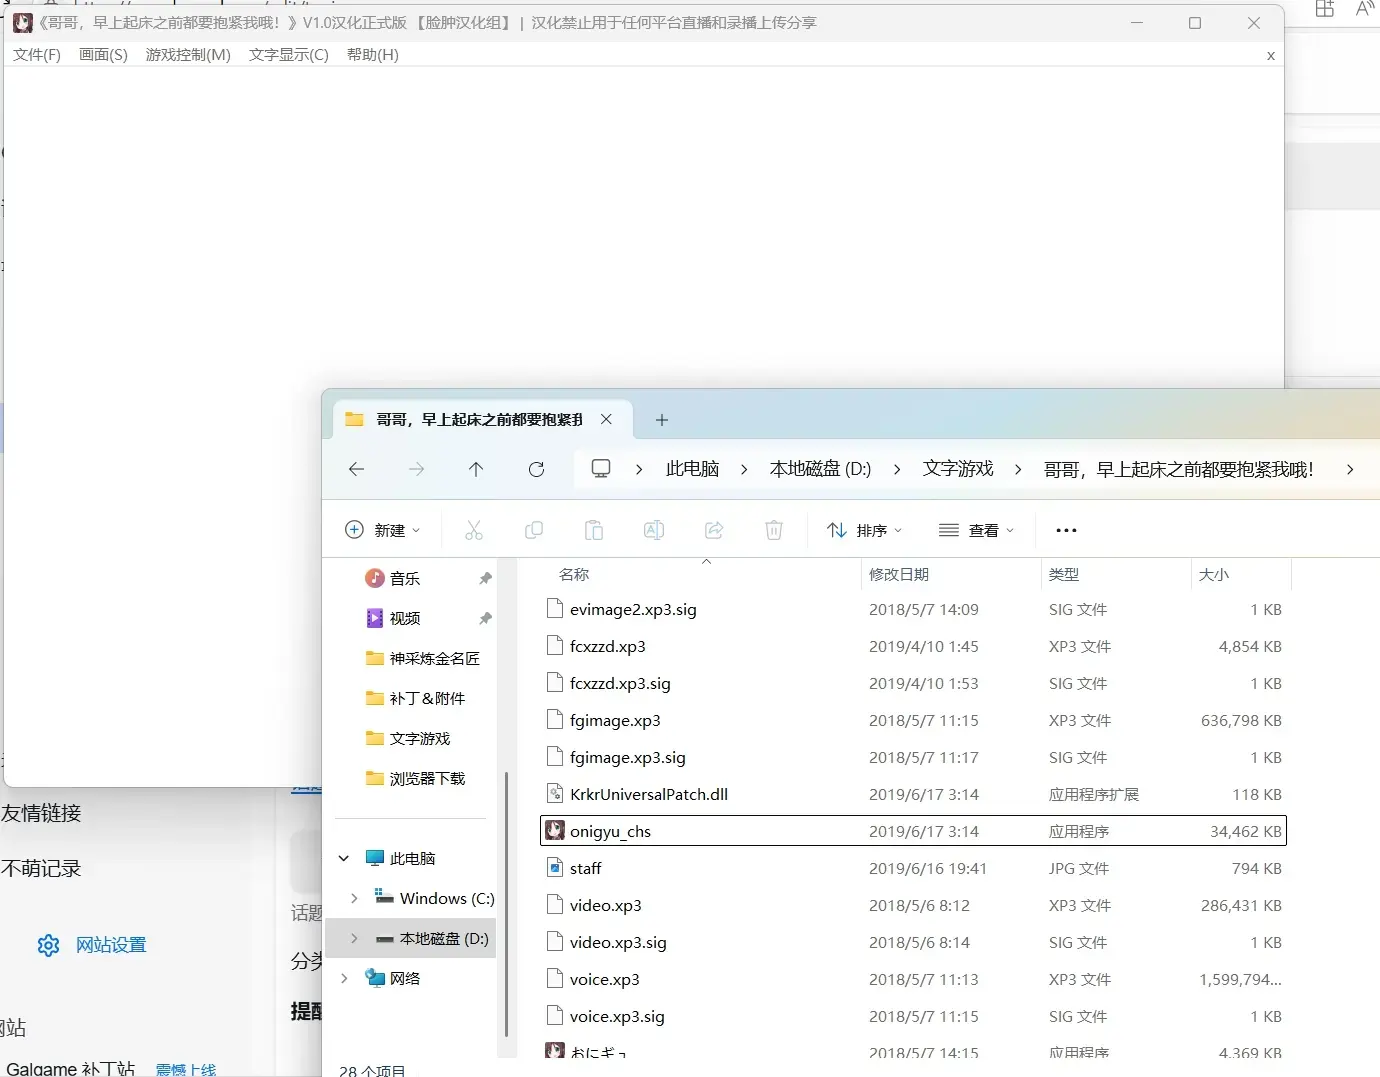1380x1077 pixels.
Task: Click the small x at menu bar right end
Action: (1270, 56)
